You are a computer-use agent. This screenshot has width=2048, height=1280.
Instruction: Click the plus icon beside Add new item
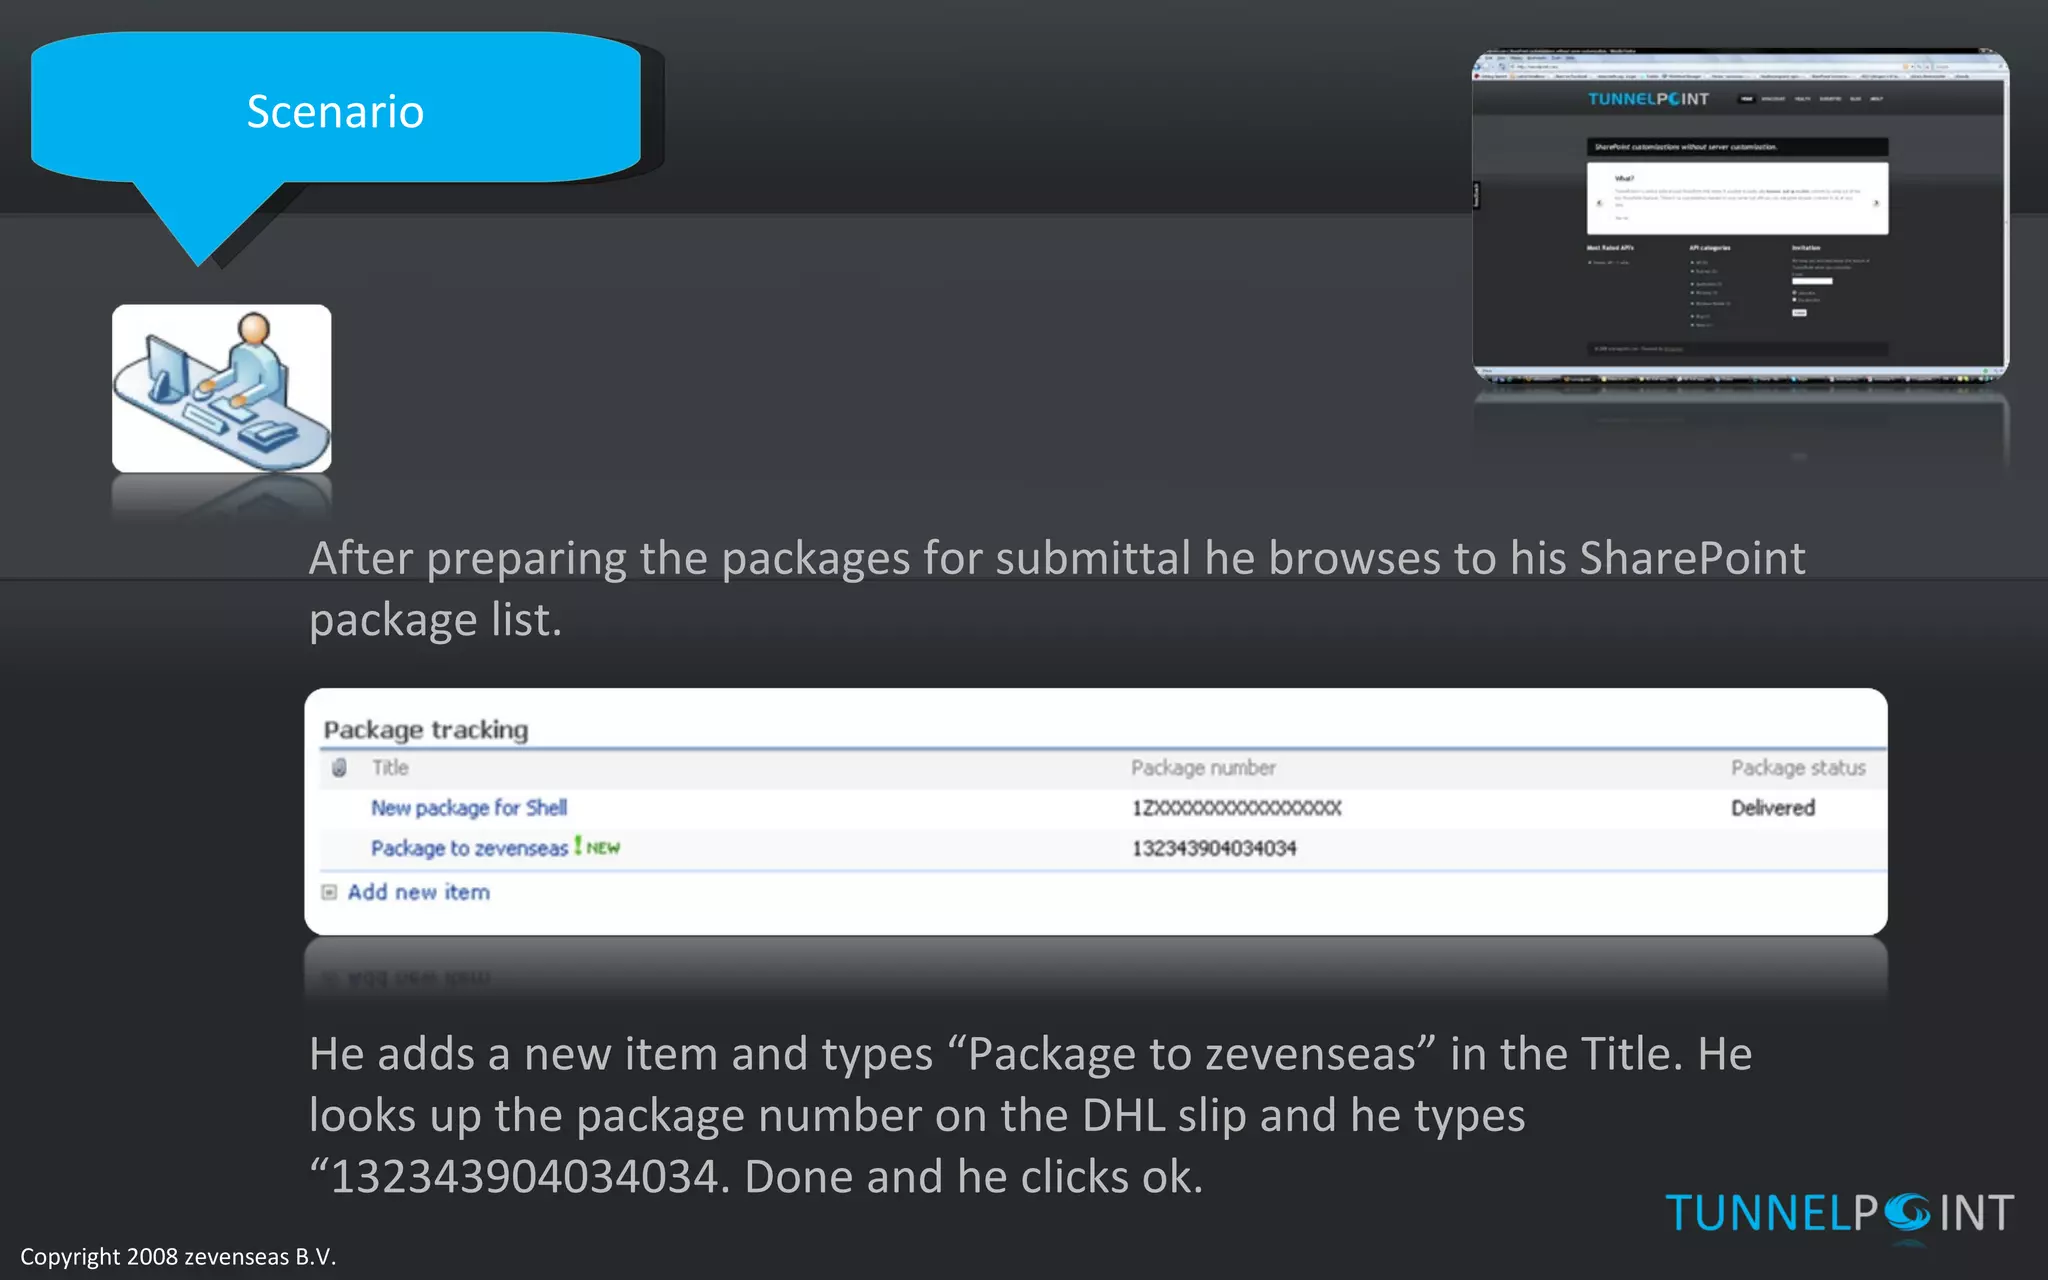pos(329,892)
